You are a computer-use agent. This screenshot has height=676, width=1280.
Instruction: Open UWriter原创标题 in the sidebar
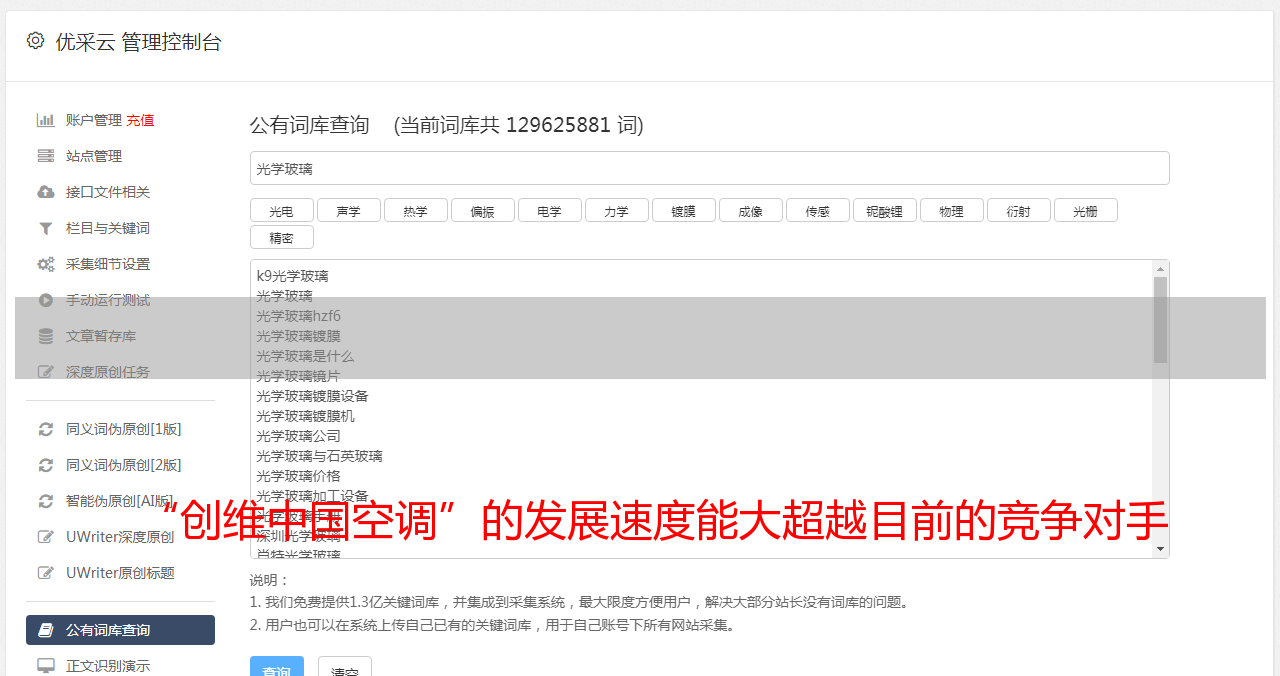pos(120,573)
